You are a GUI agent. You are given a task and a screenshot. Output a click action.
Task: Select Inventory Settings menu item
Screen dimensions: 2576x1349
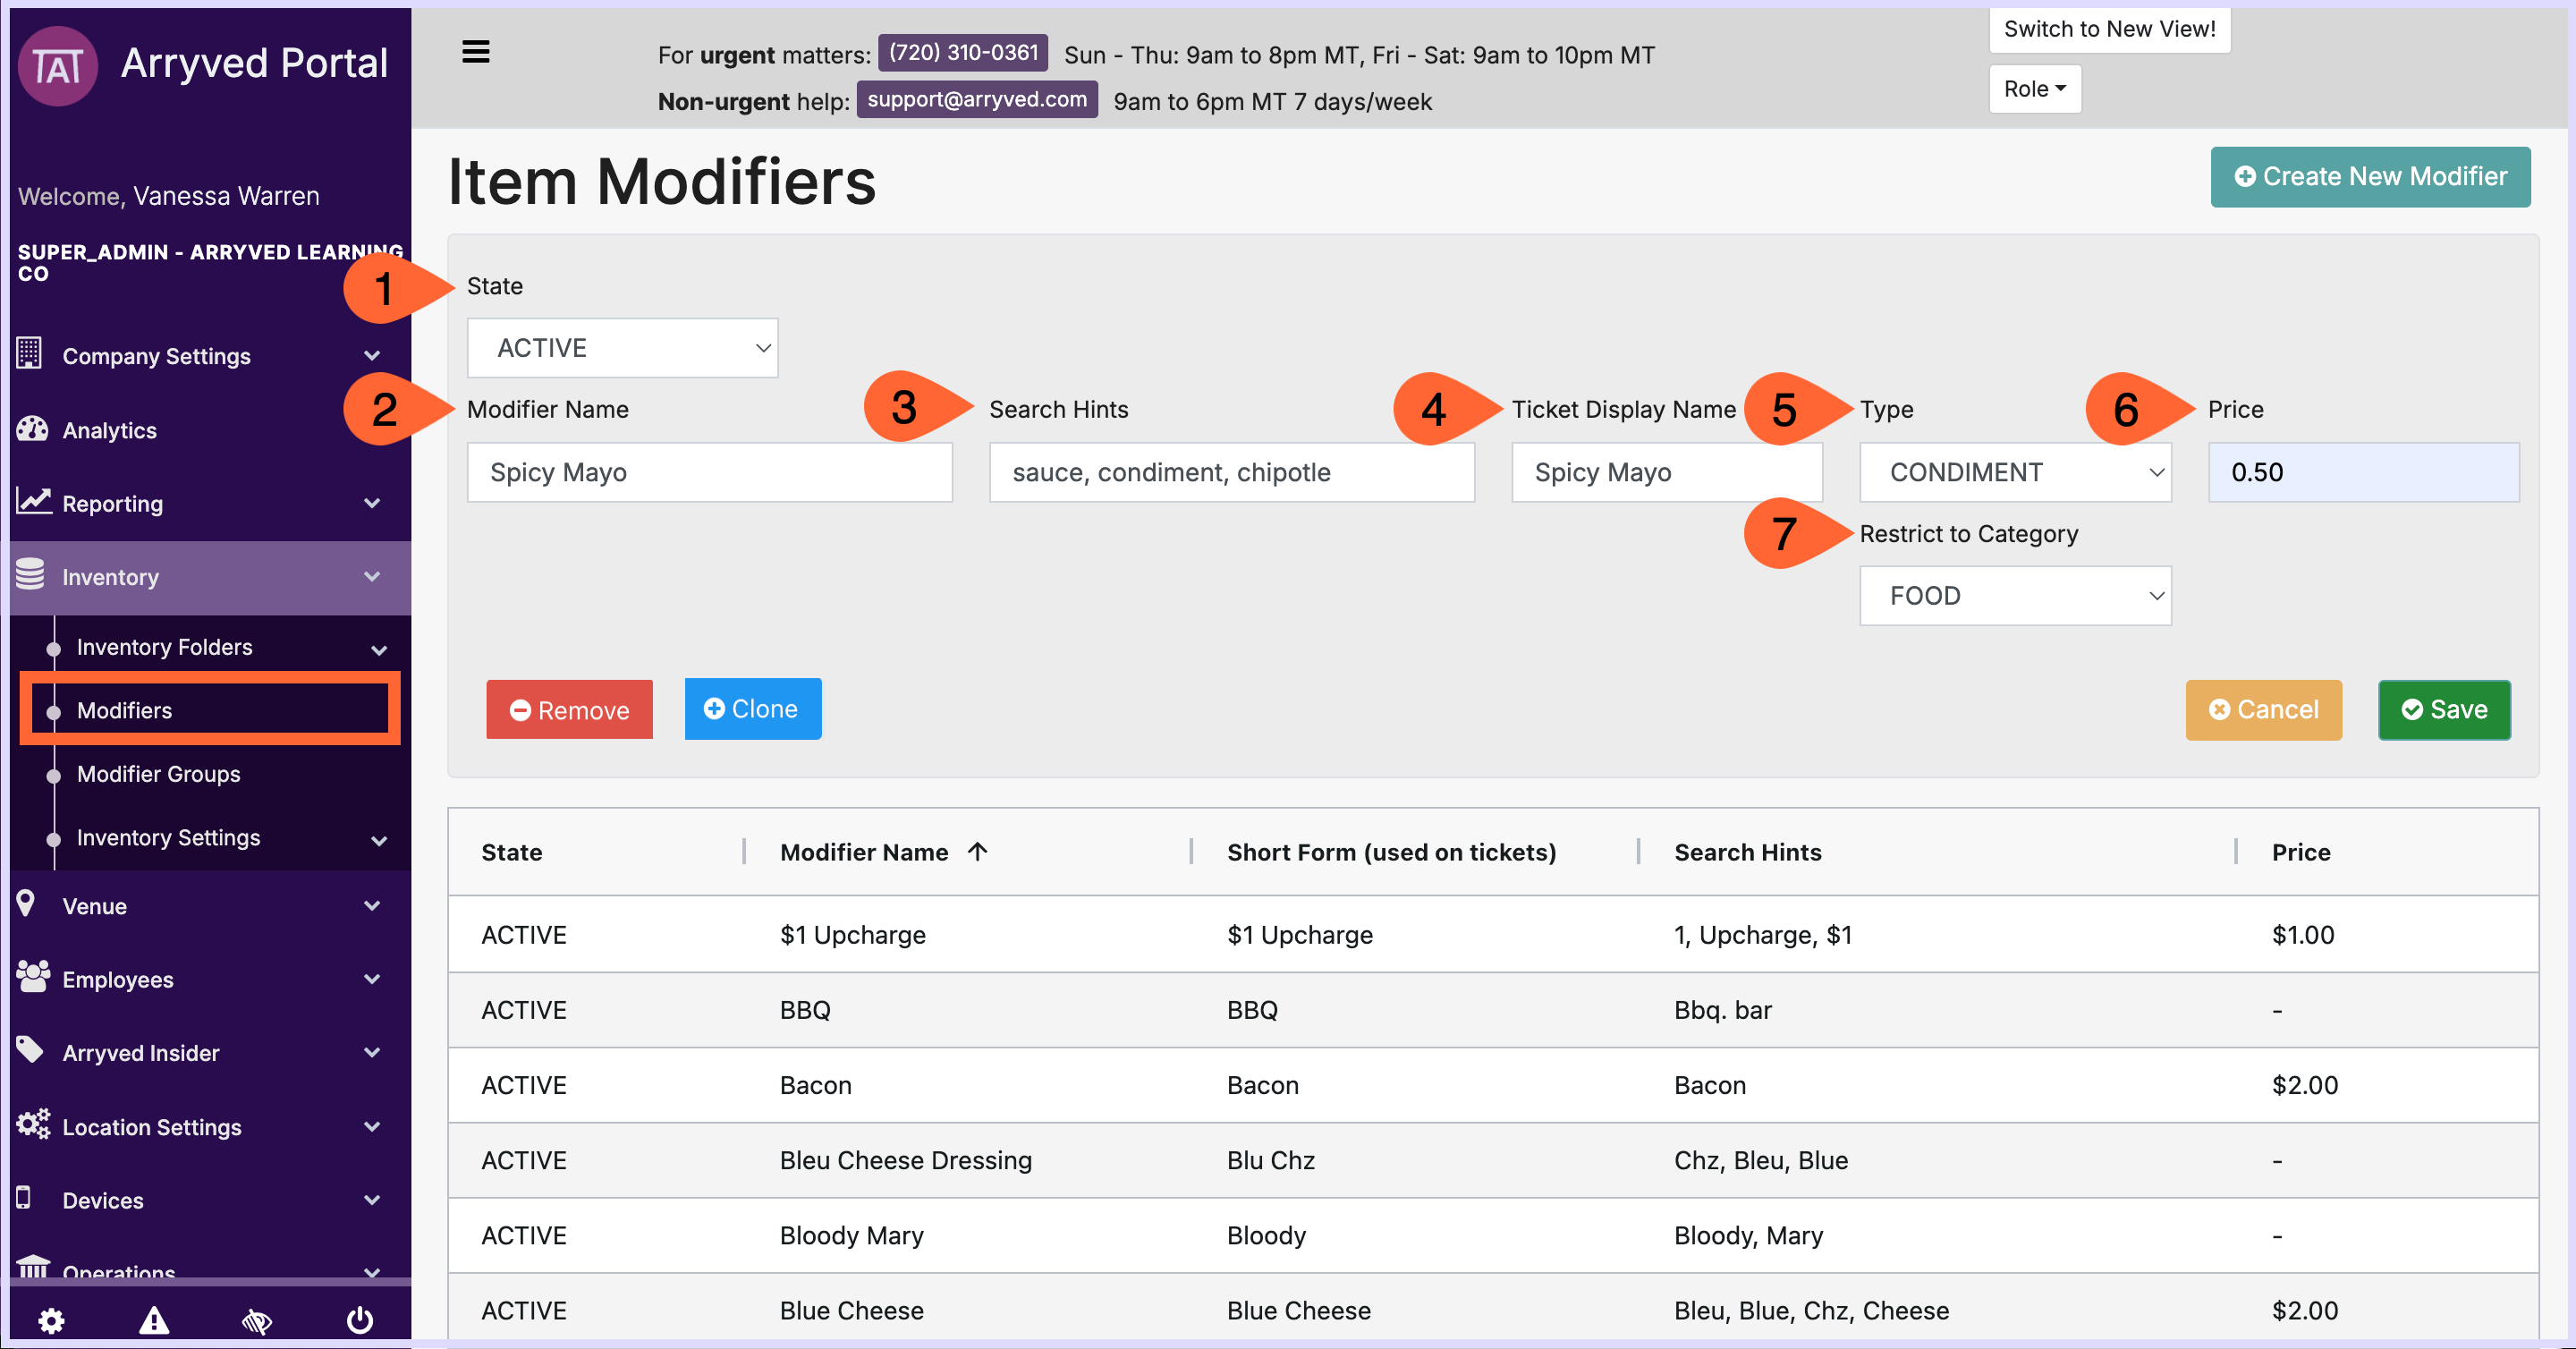tap(168, 837)
